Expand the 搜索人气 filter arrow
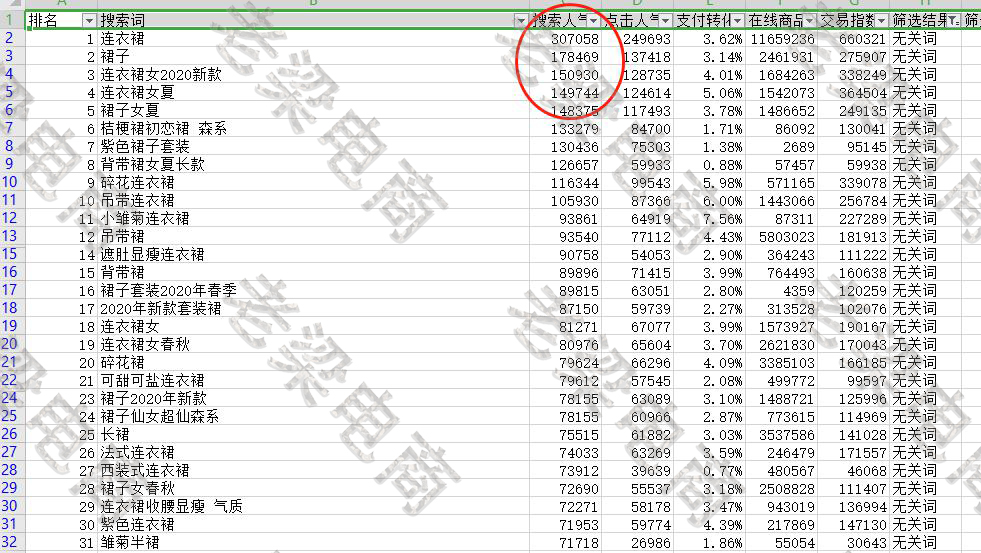The image size is (981, 553). (x=593, y=21)
